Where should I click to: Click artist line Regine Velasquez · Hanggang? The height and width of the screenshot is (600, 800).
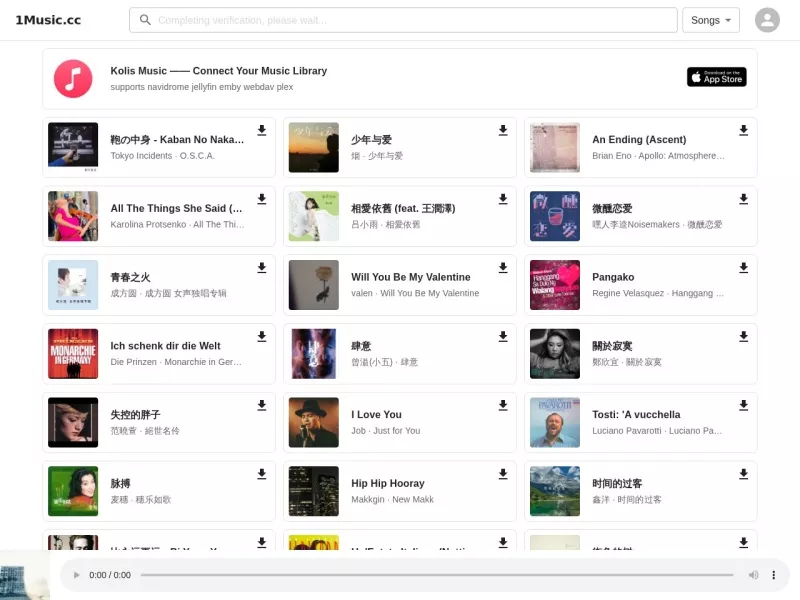658,293
